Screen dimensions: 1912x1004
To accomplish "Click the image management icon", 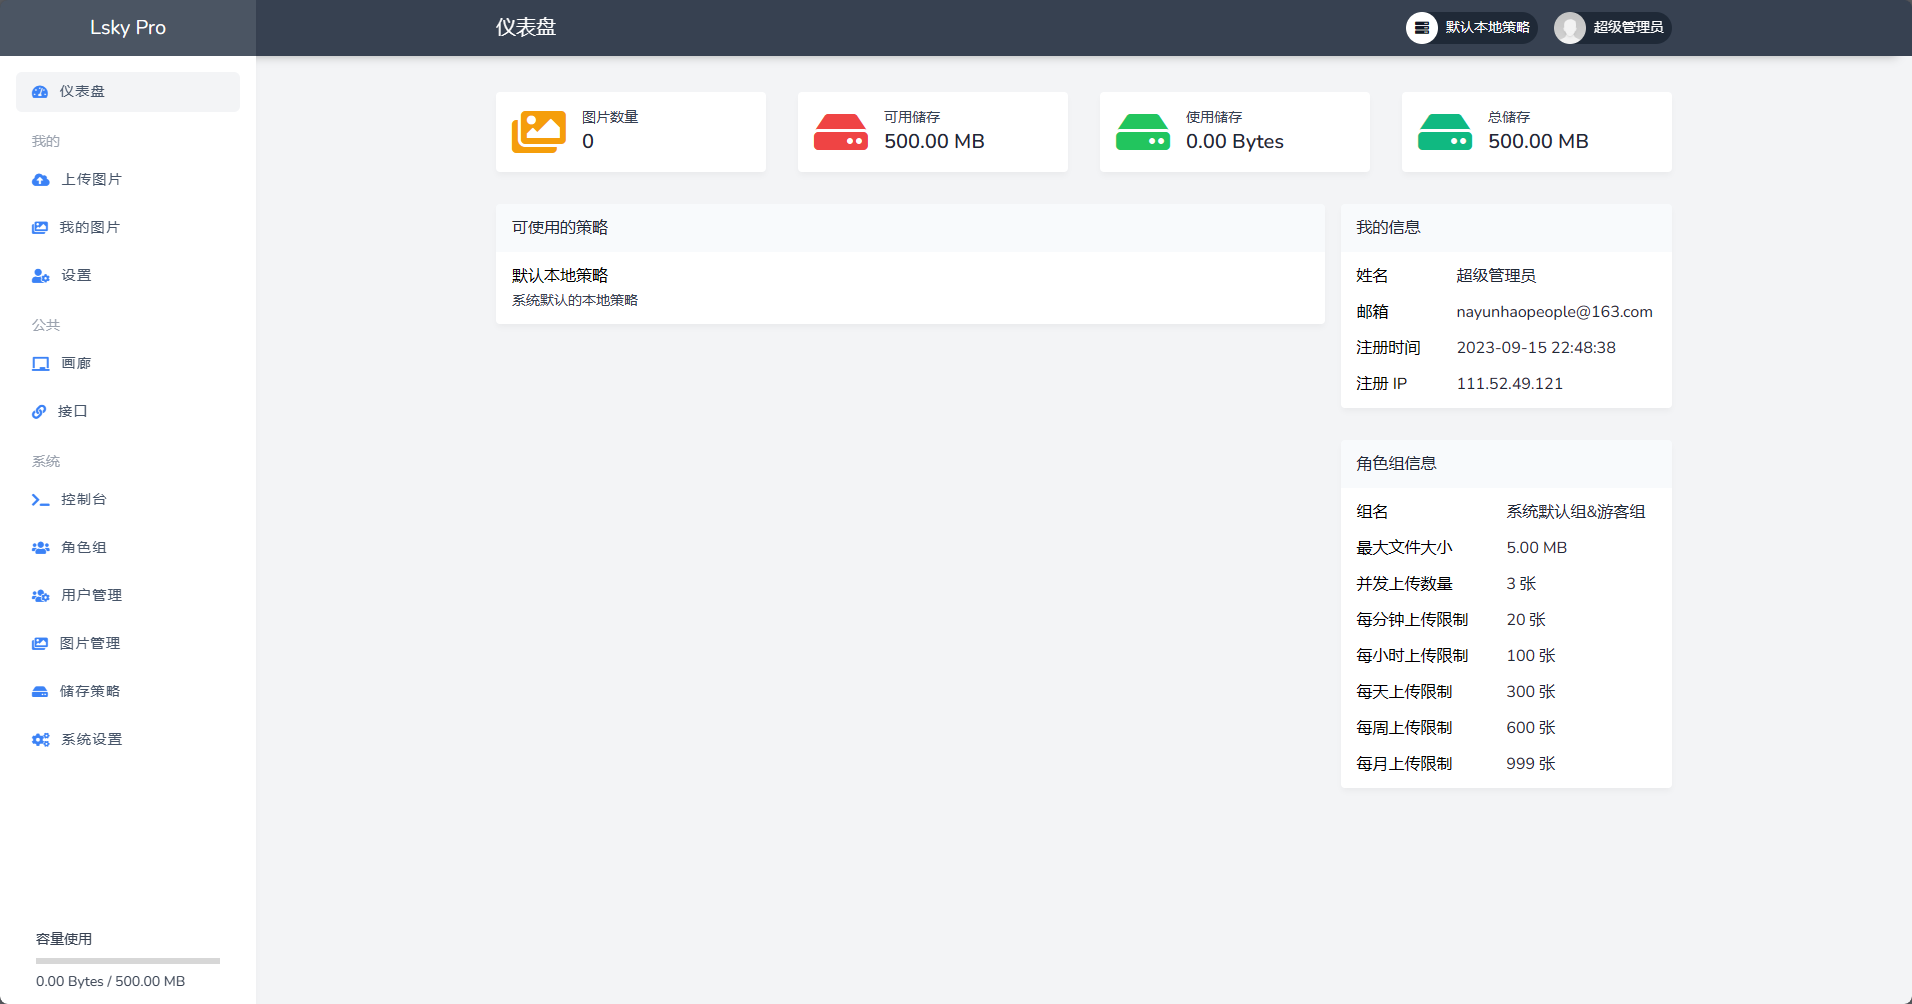I will pyautogui.click(x=40, y=644).
